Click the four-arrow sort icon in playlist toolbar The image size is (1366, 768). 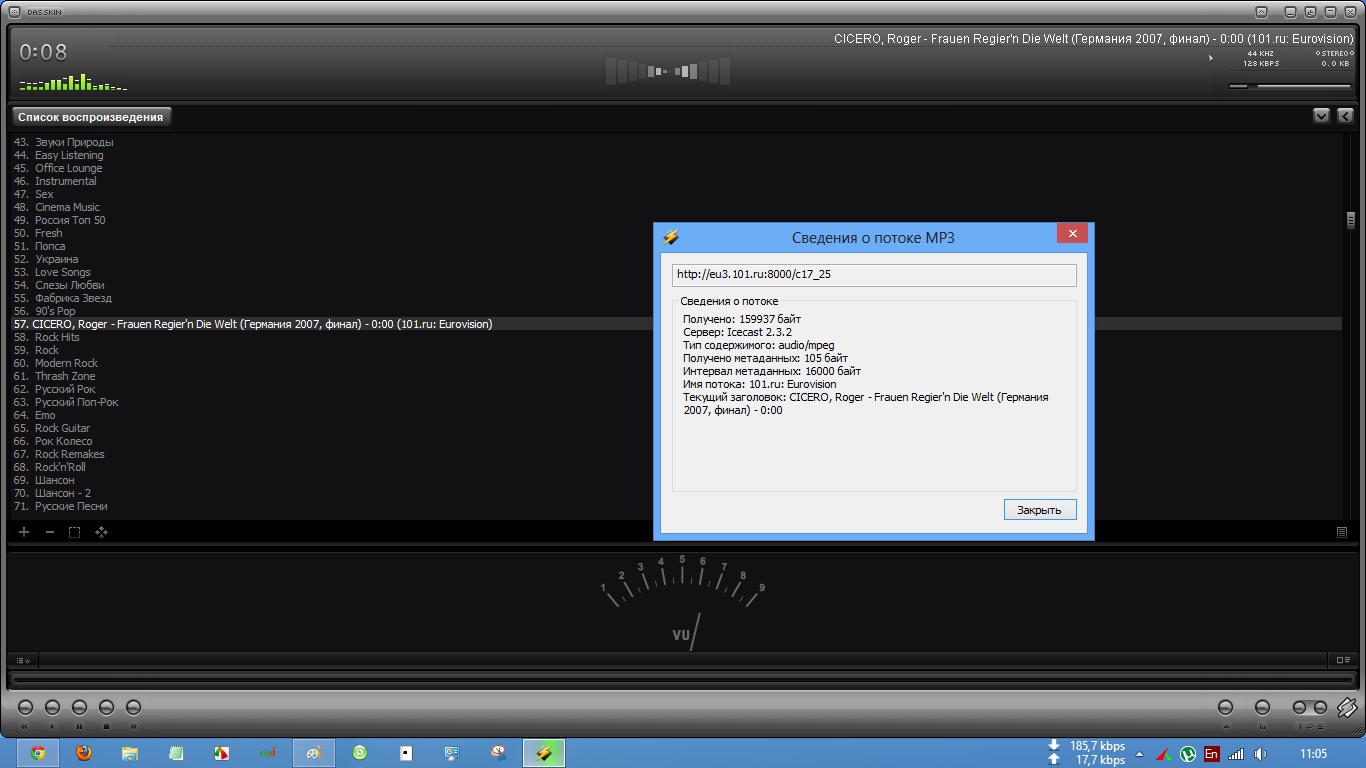point(101,532)
